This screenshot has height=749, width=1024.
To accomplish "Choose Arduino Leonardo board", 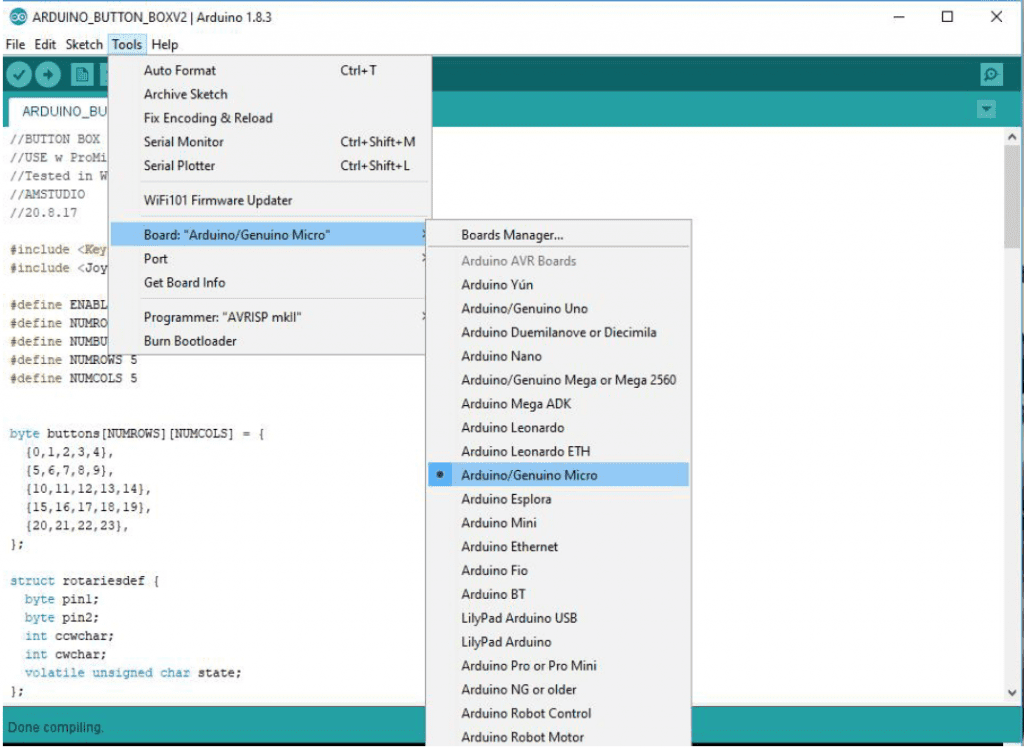I will tap(512, 428).
